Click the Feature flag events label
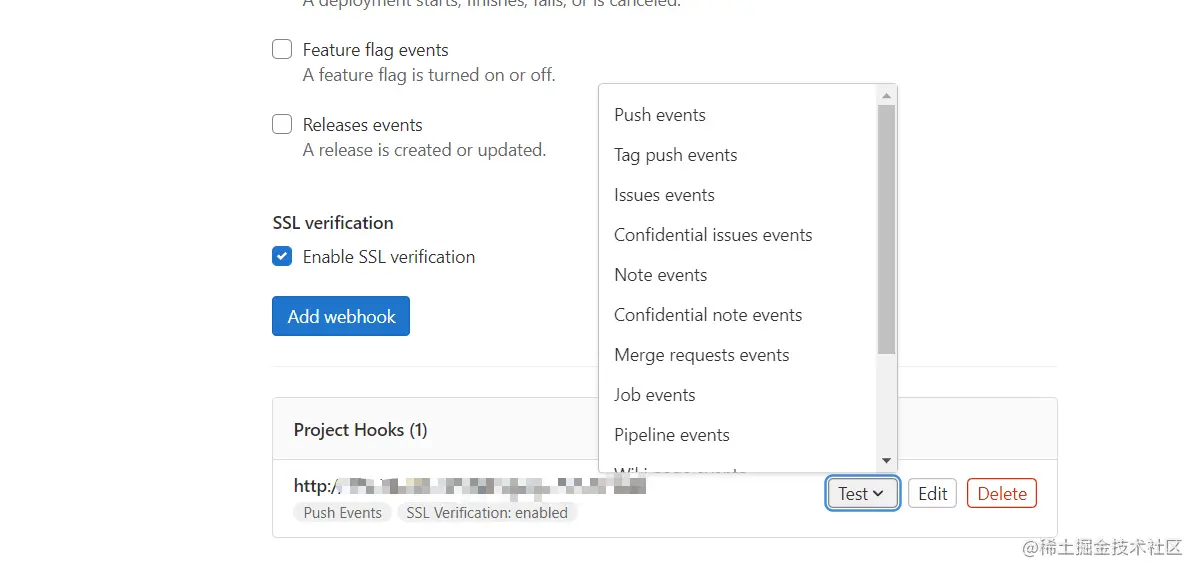The width and height of the screenshot is (1201, 576). [x=375, y=50]
